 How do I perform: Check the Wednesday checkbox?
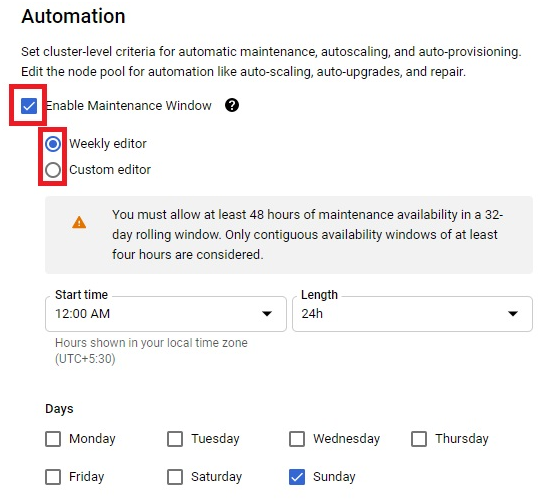(x=297, y=439)
